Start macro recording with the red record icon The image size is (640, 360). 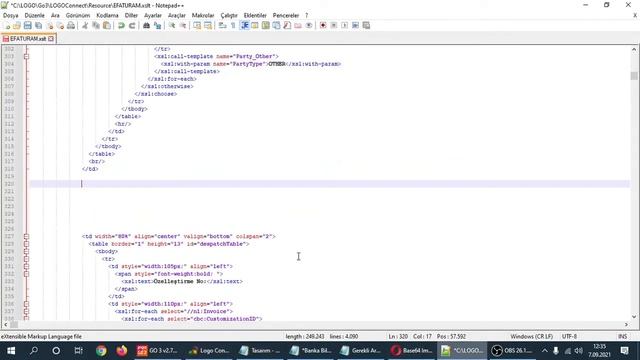323,26
